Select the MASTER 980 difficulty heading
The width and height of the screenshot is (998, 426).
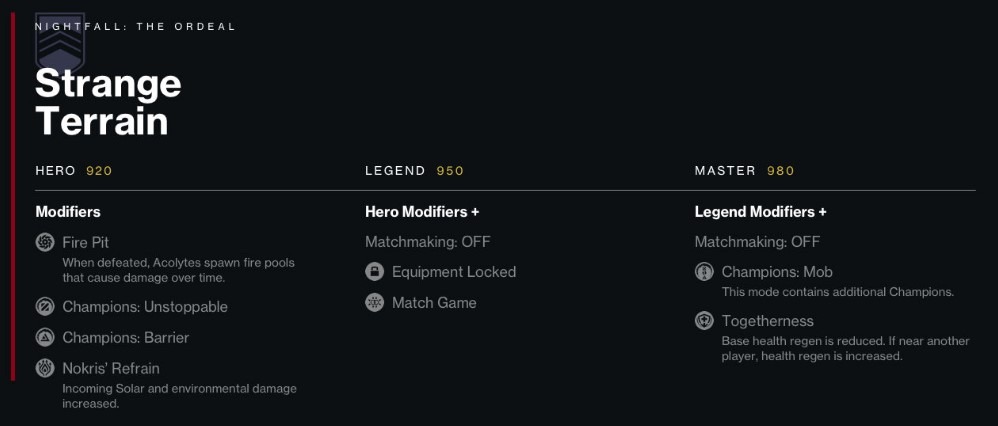point(744,171)
